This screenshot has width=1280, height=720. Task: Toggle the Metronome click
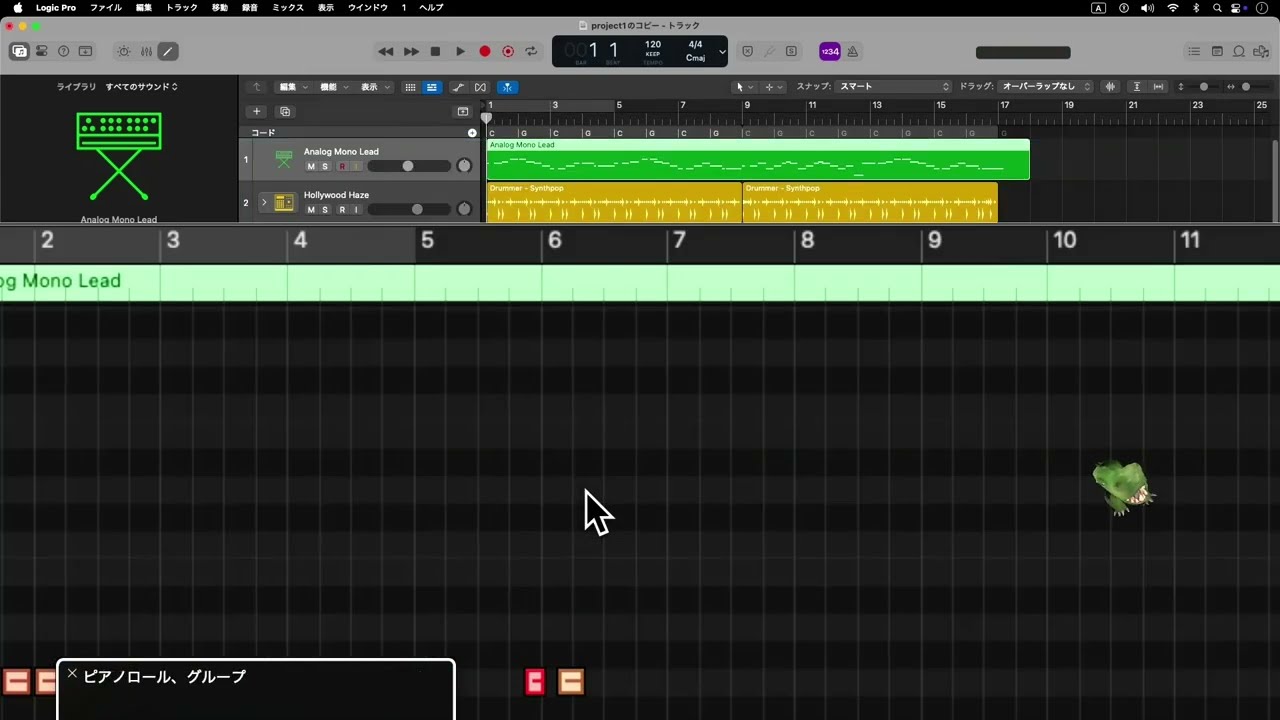click(853, 51)
